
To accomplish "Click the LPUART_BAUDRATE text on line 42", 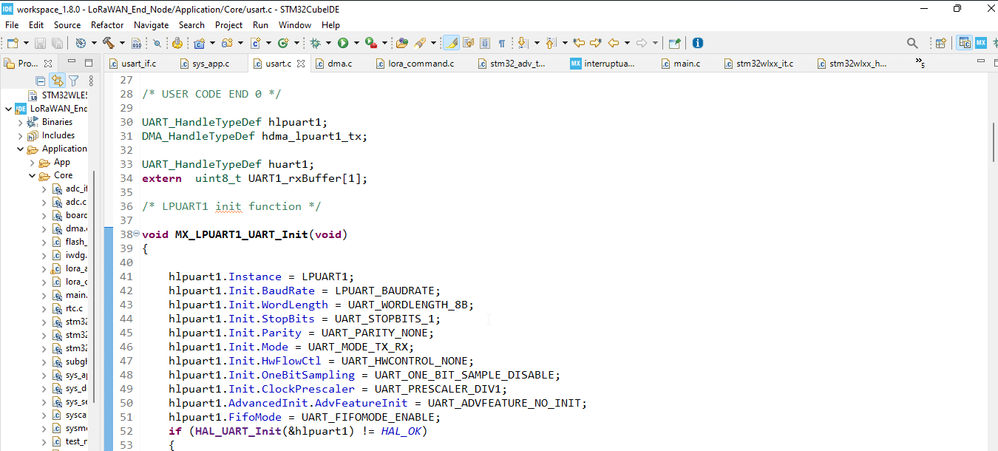I will point(383,291).
